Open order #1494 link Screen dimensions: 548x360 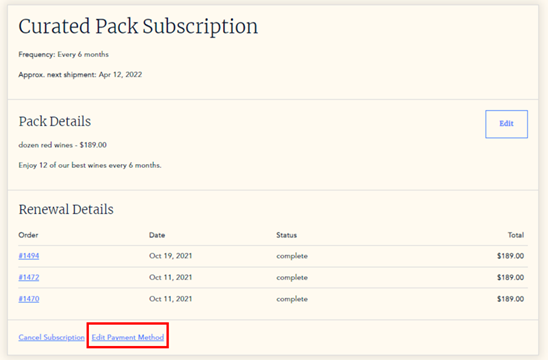pos(29,256)
